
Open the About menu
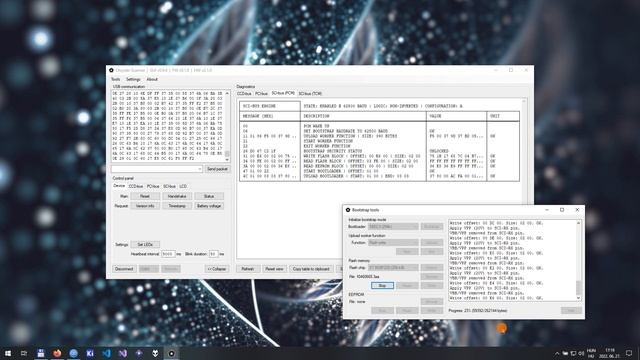coord(152,79)
